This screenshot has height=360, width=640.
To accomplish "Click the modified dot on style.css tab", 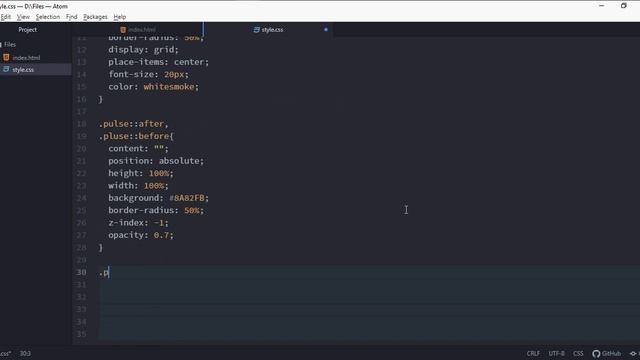I will (326, 29).
